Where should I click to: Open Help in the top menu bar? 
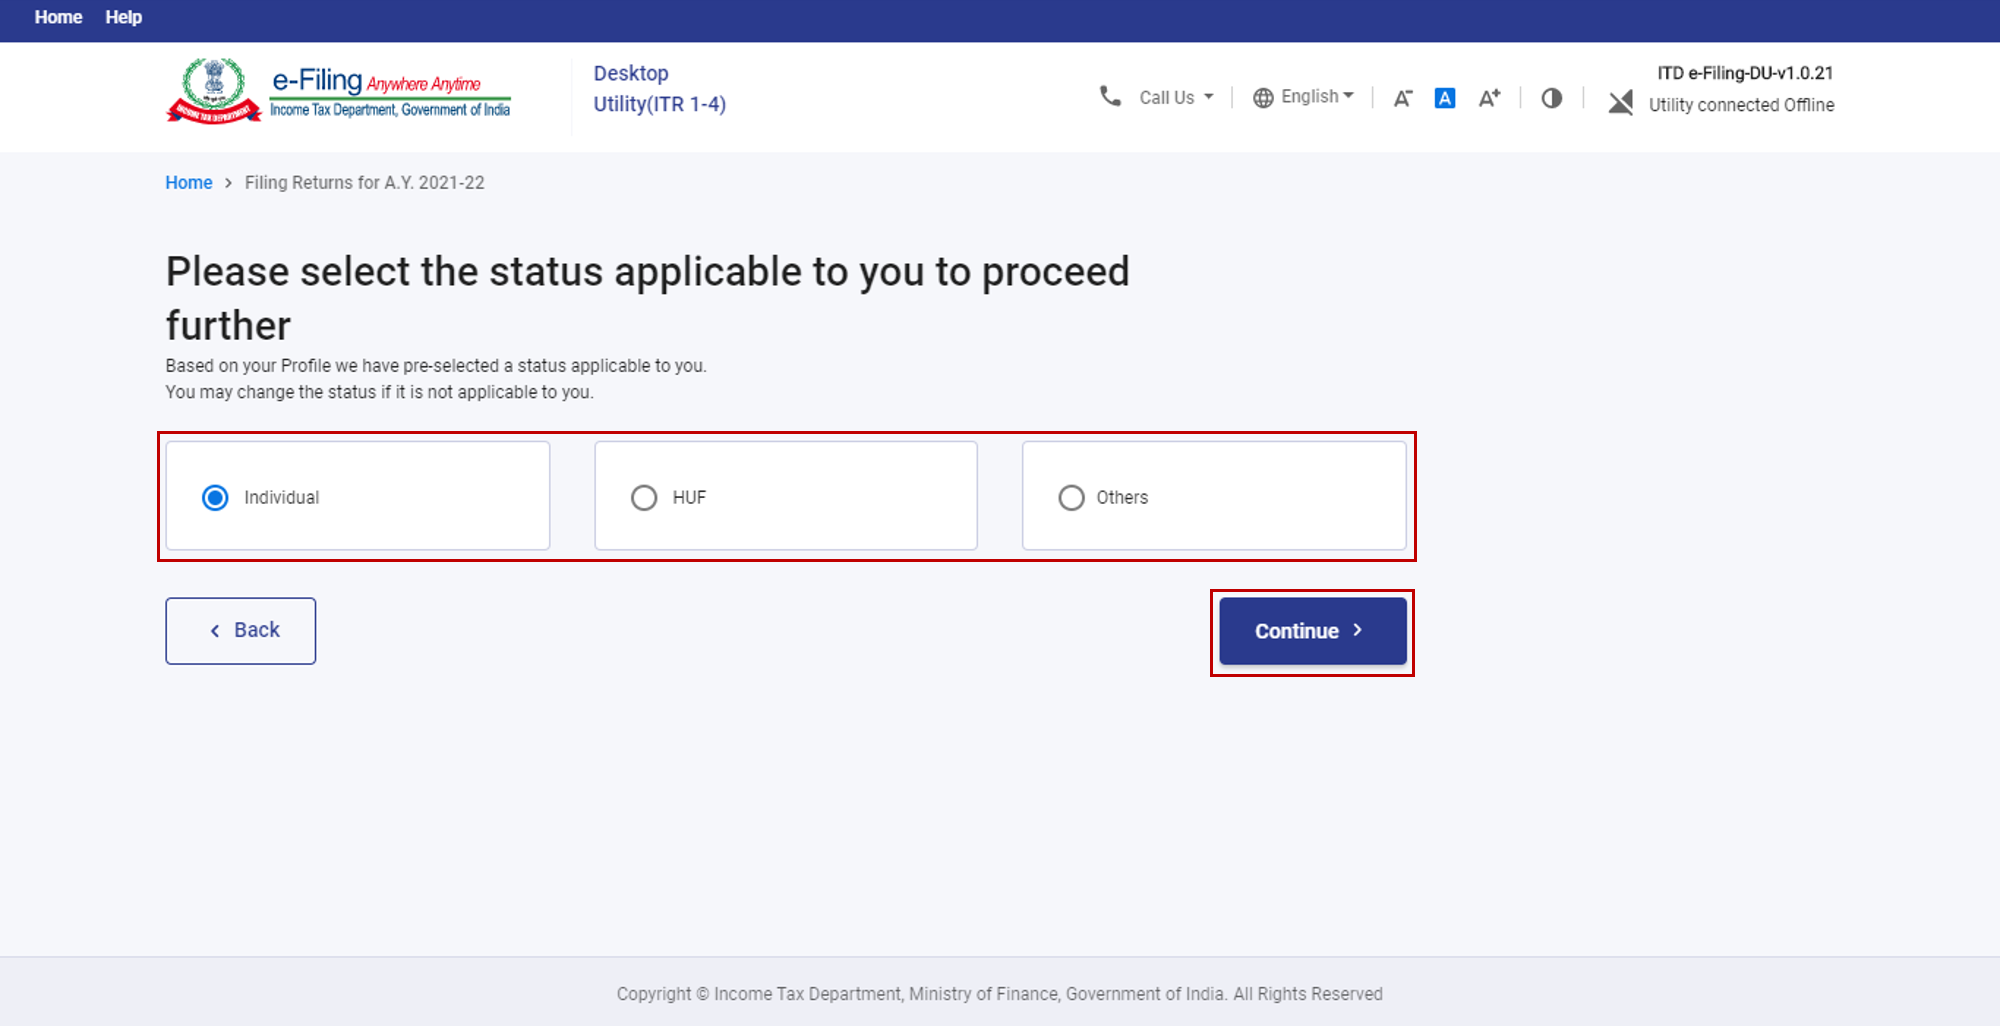(x=123, y=17)
